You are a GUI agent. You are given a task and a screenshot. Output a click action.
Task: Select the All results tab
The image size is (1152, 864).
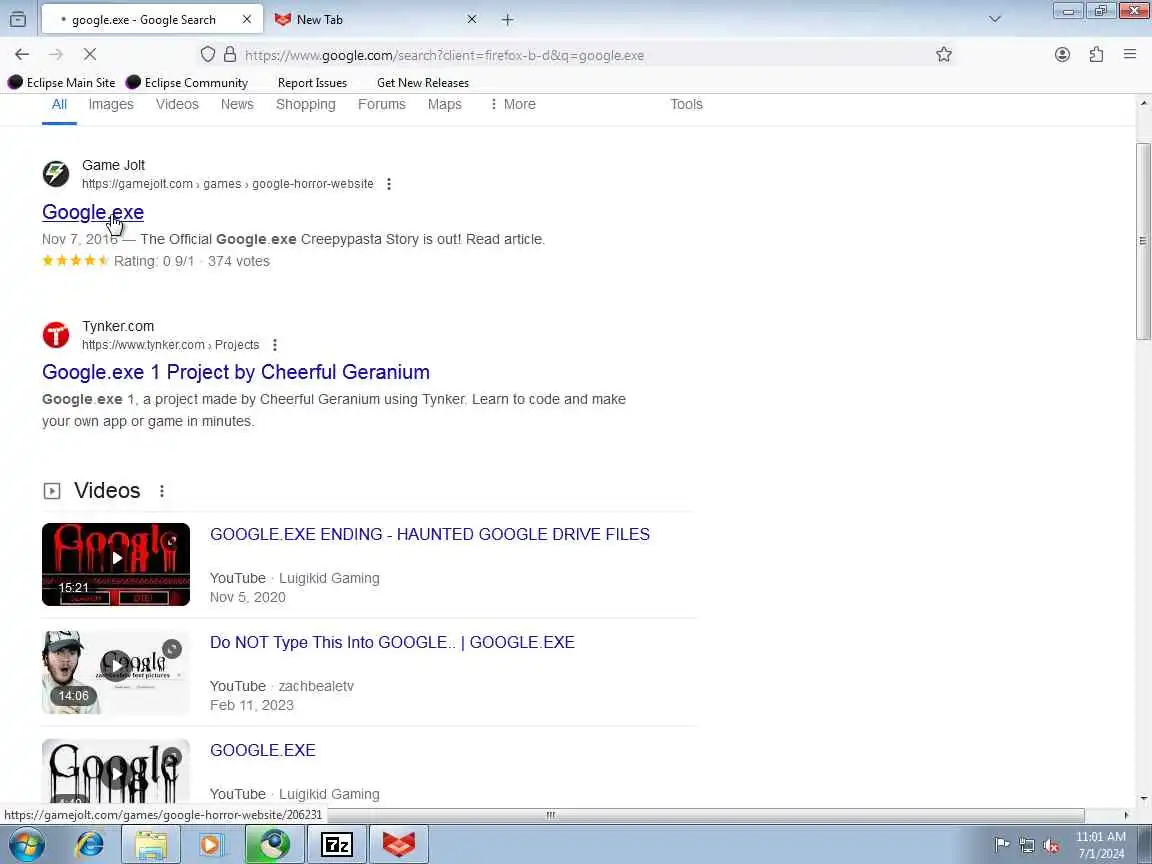[x=60, y=104]
